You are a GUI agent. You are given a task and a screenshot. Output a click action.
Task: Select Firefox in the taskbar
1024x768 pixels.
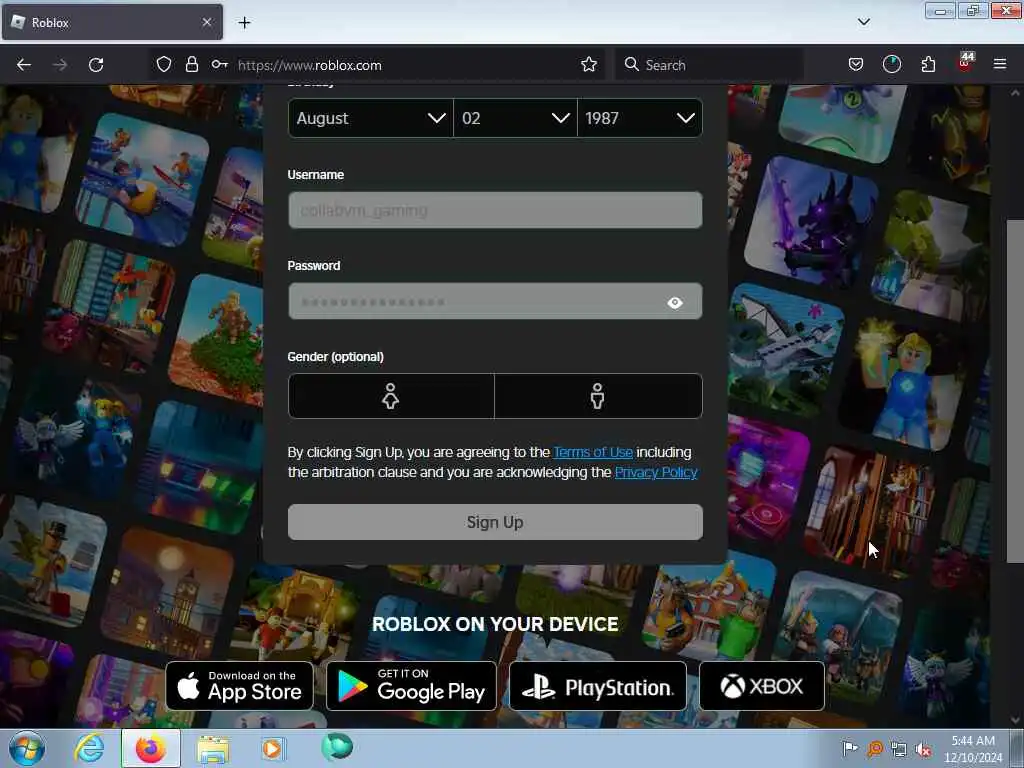[x=151, y=748]
